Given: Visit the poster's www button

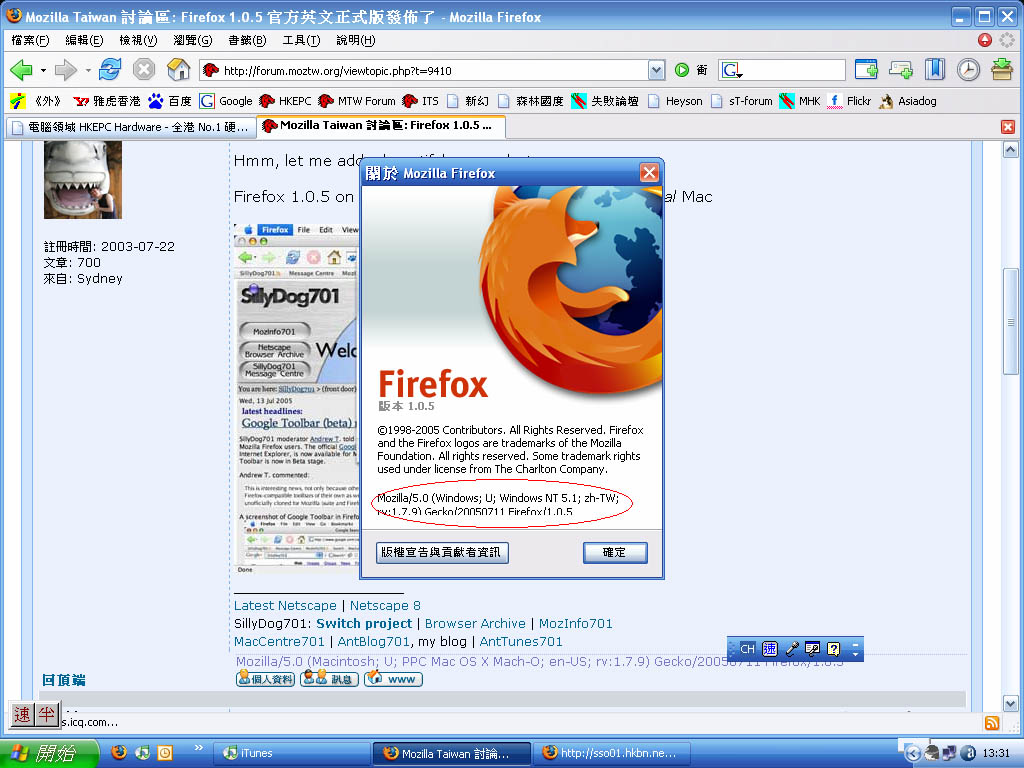Looking at the screenshot, I should (x=393, y=679).
